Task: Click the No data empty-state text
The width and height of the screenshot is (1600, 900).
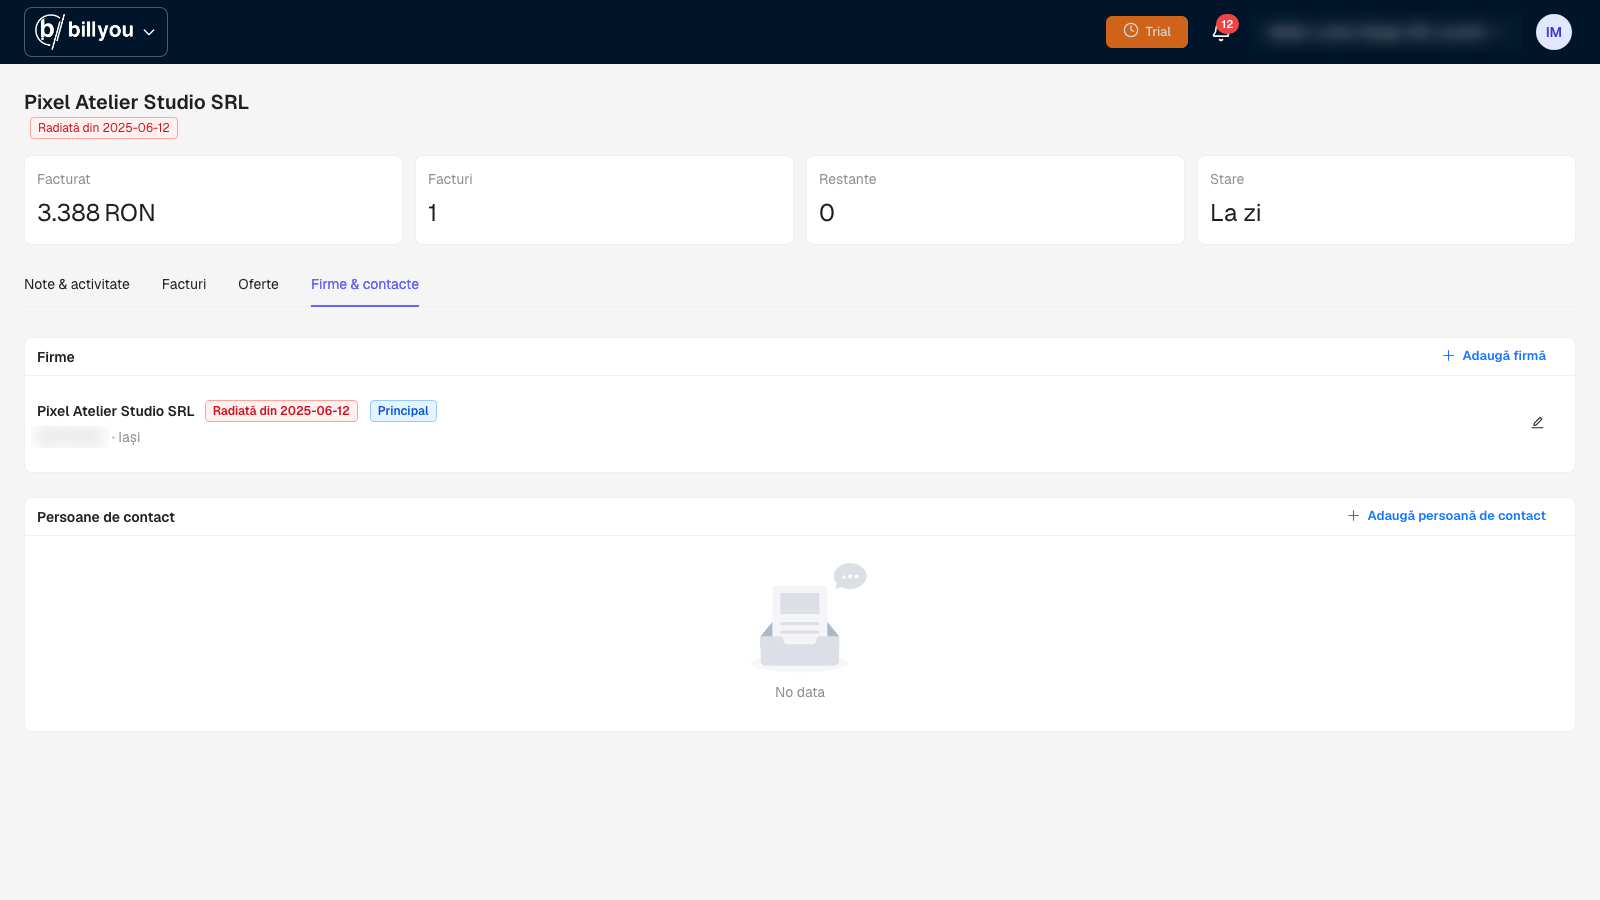Action: (x=800, y=692)
